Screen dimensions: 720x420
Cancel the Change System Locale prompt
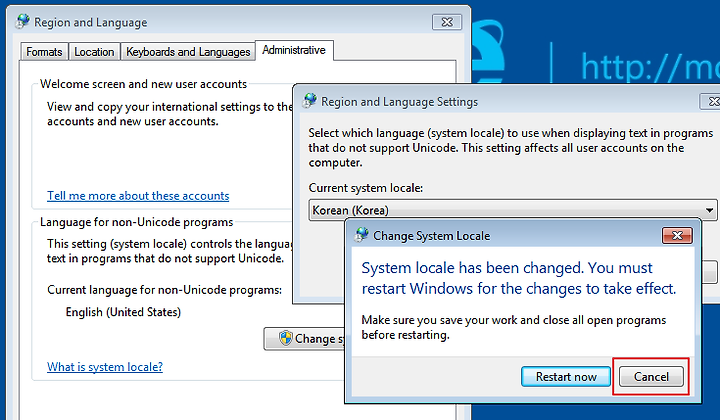[x=651, y=377]
